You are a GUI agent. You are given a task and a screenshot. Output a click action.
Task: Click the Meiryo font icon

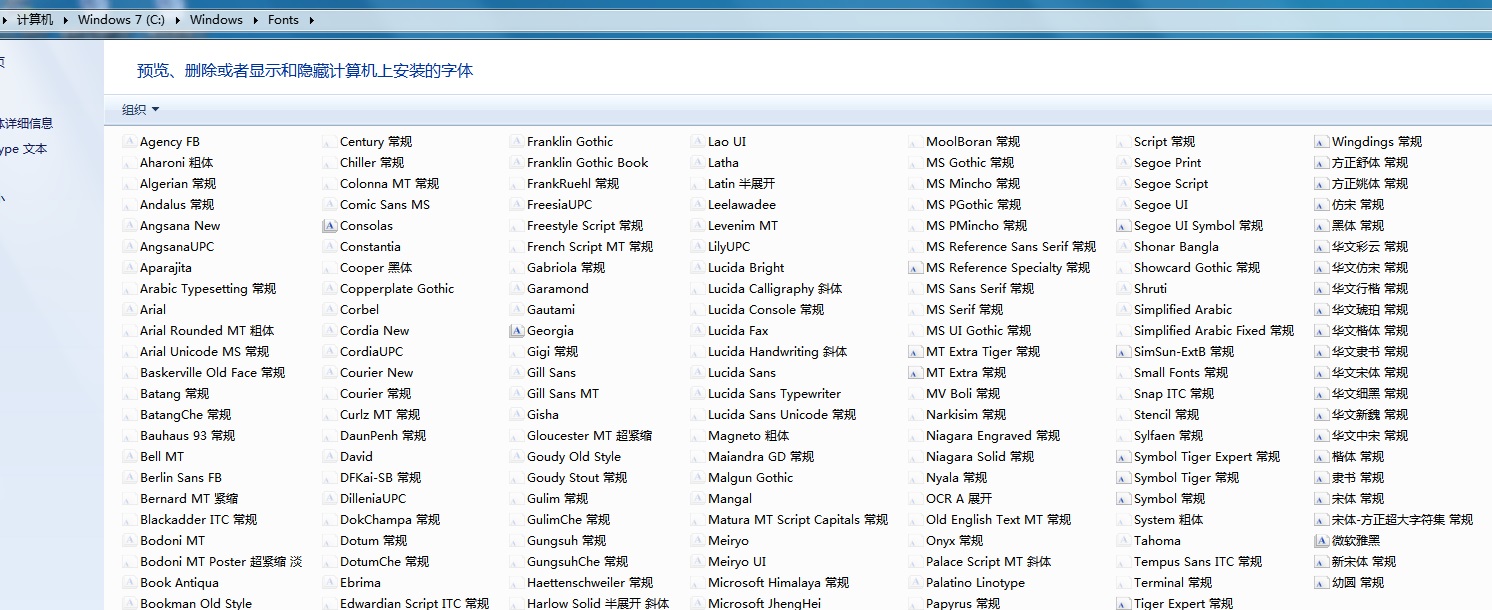pos(697,541)
